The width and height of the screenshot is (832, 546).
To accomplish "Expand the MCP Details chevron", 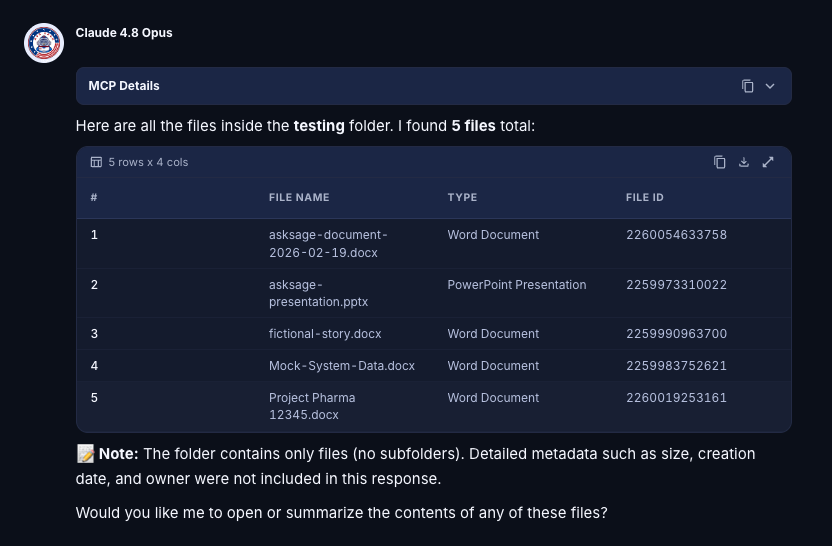I will click(770, 86).
